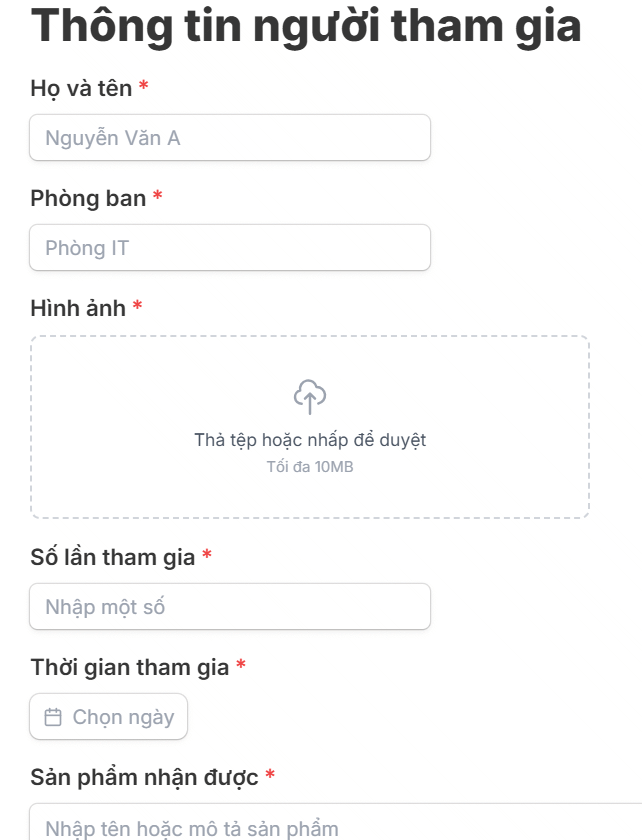Focus the Nguyễn Văn A name input
Viewport: 642px width, 840px height.
[x=230, y=137]
